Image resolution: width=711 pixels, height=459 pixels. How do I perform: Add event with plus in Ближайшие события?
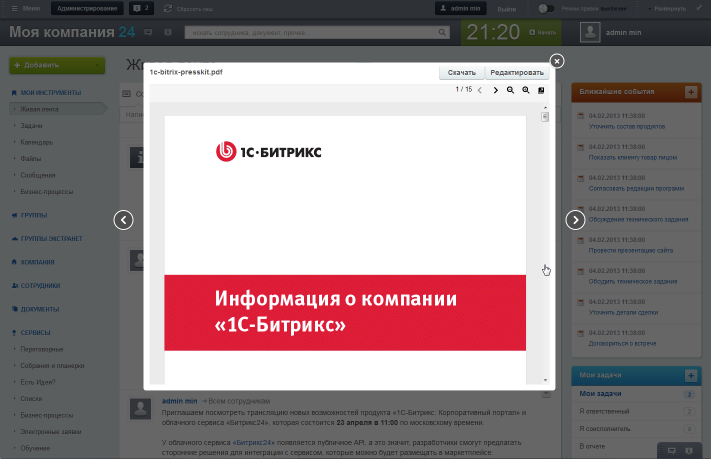pos(690,92)
